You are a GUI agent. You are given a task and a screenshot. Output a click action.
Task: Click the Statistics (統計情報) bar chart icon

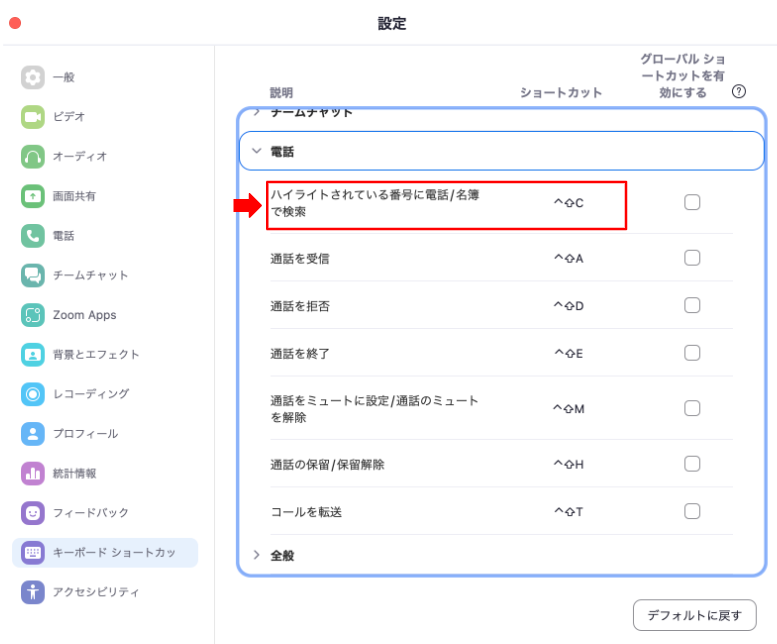click(x=33, y=474)
